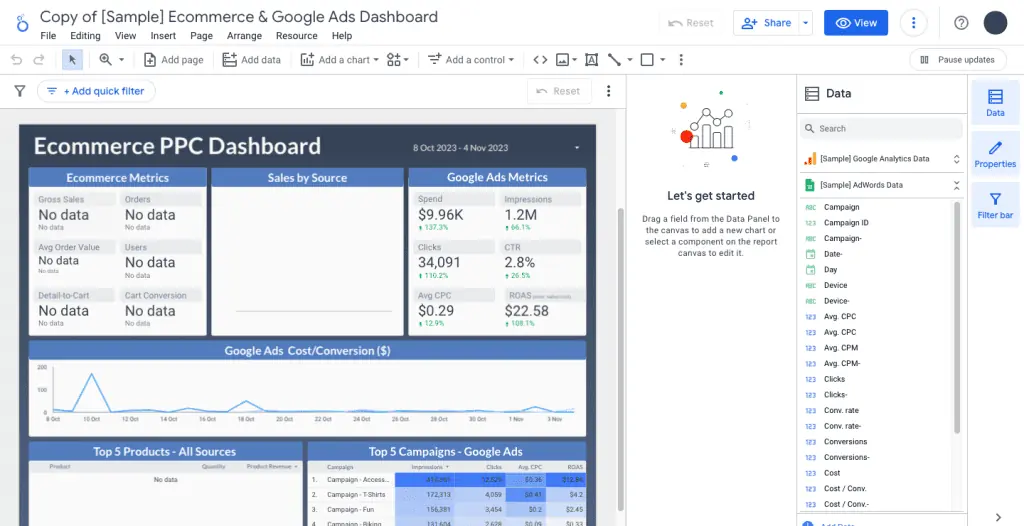Click the Share button
The image size is (1024, 526).
pyautogui.click(x=767, y=23)
